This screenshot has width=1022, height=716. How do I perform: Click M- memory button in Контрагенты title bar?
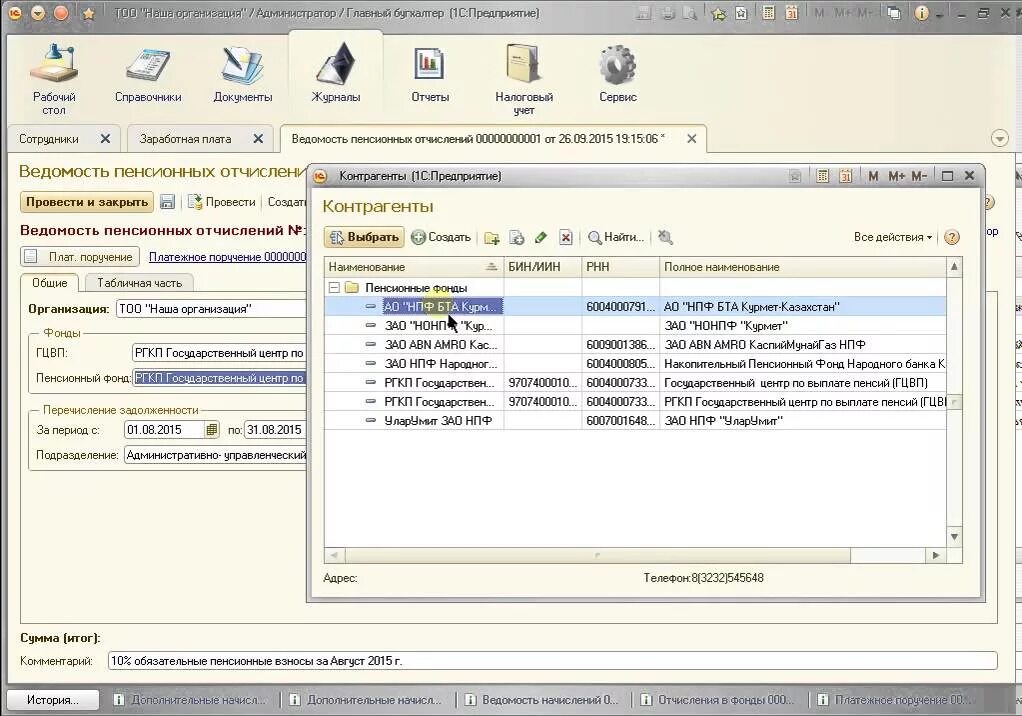919,176
